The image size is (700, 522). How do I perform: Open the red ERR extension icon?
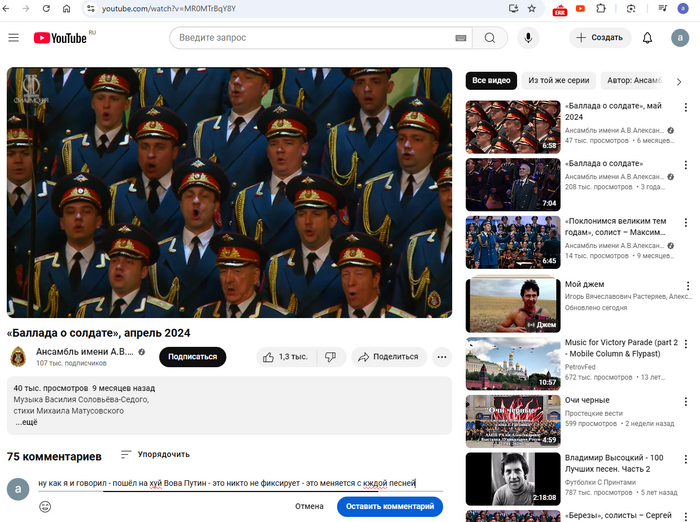click(560, 9)
